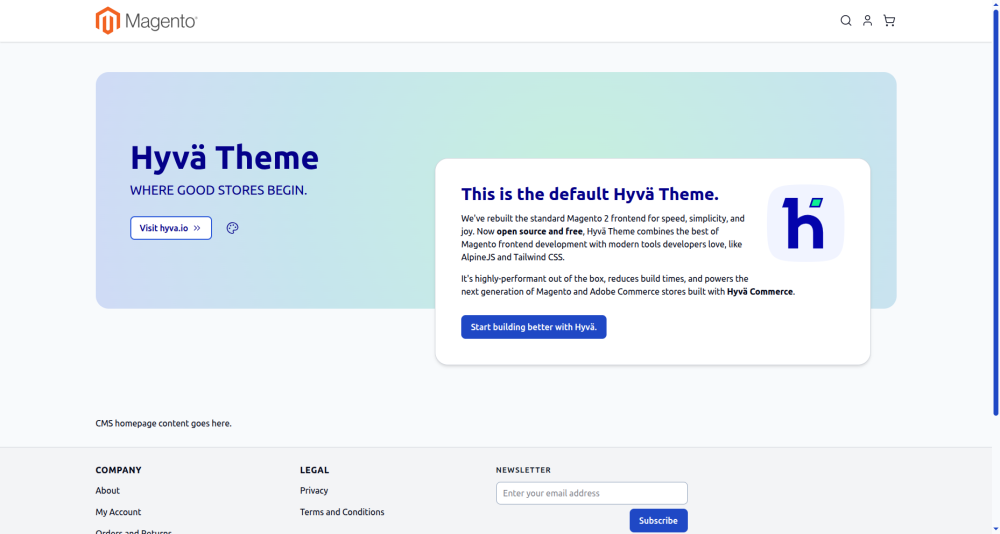Viewport: 1000px width, 534px height.
Task: Open the Terms and Conditions link
Action: 342,512
